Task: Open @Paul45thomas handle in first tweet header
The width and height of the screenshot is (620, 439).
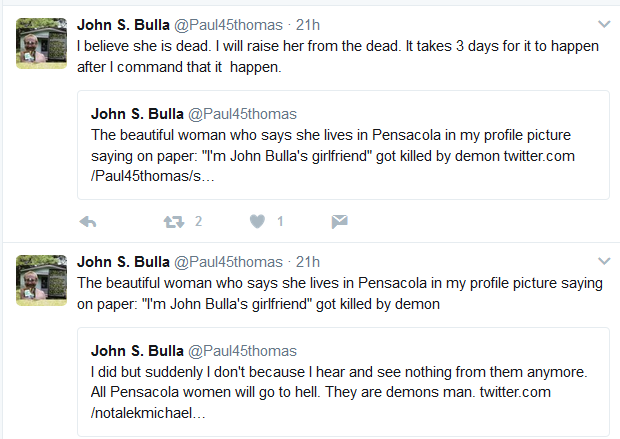Action: pos(229,25)
